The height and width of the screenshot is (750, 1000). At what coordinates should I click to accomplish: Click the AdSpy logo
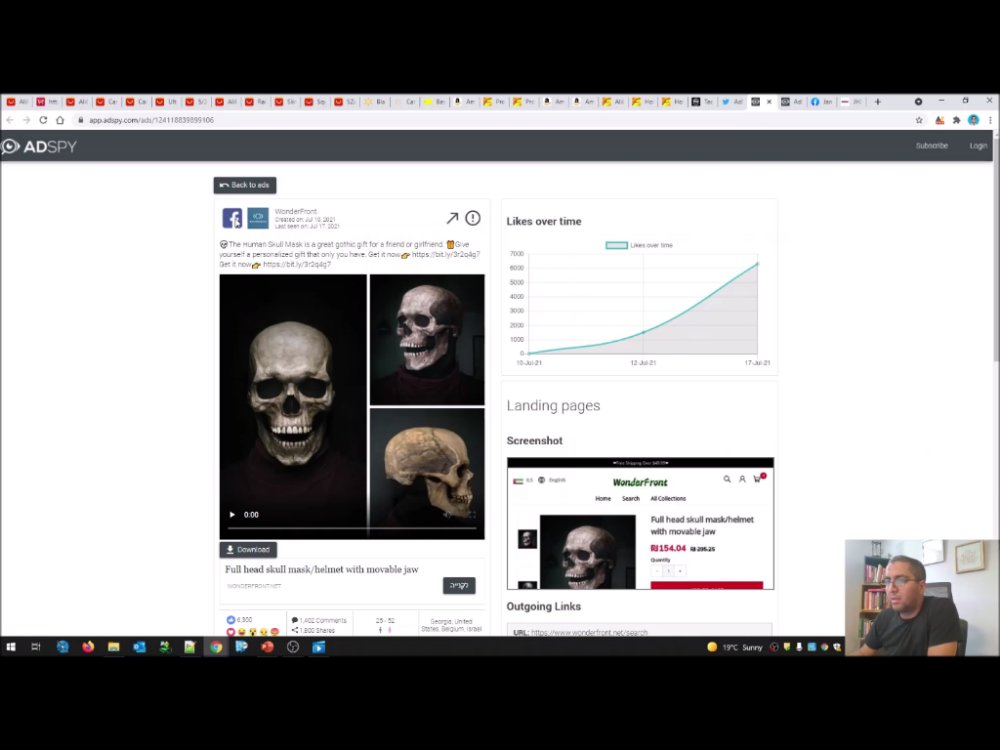39,147
